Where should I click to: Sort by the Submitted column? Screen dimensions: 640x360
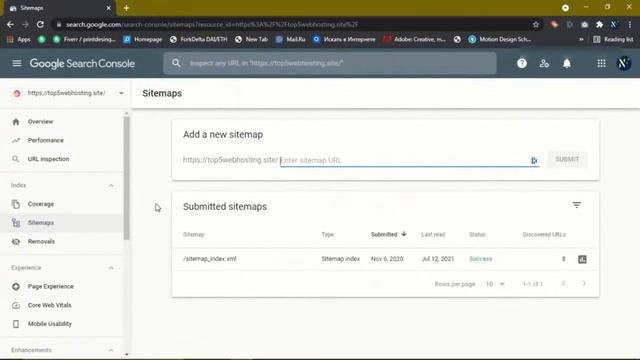tap(389, 234)
